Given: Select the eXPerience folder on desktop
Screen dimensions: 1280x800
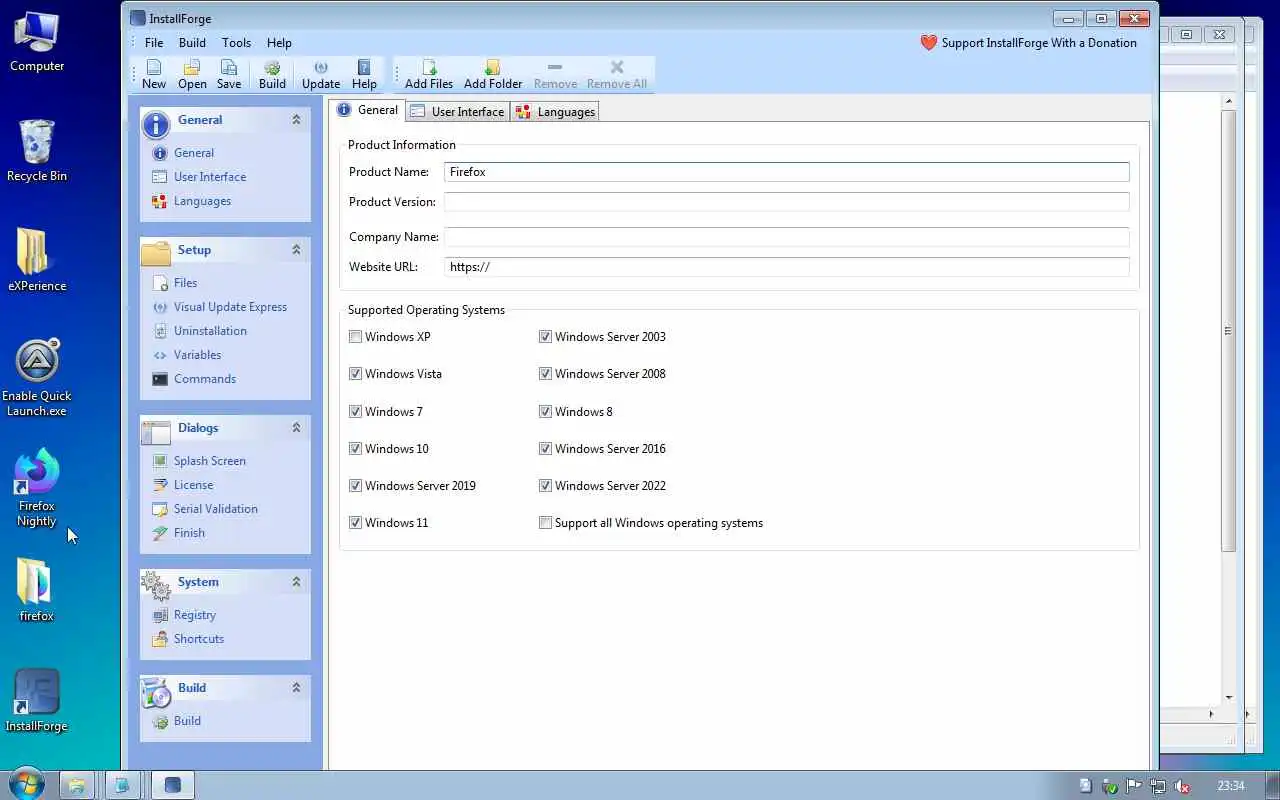Looking at the screenshot, I should (x=37, y=260).
